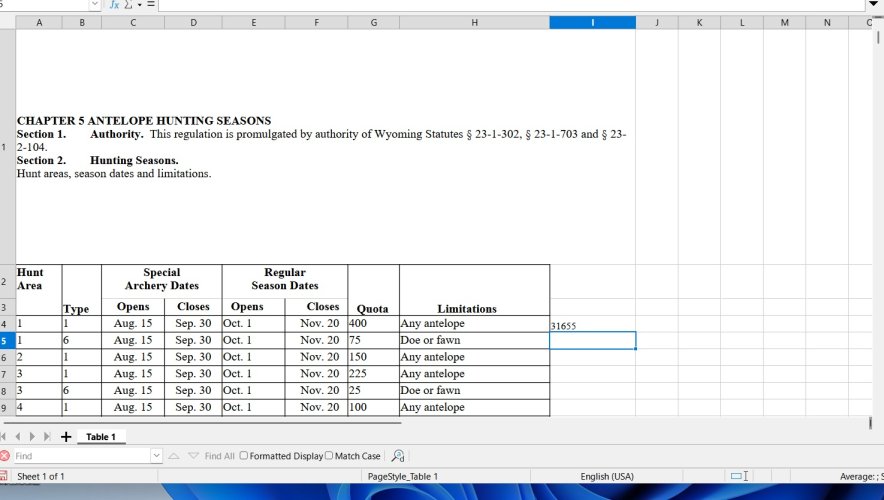Add a new sheet with plus icon

(66, 437)
